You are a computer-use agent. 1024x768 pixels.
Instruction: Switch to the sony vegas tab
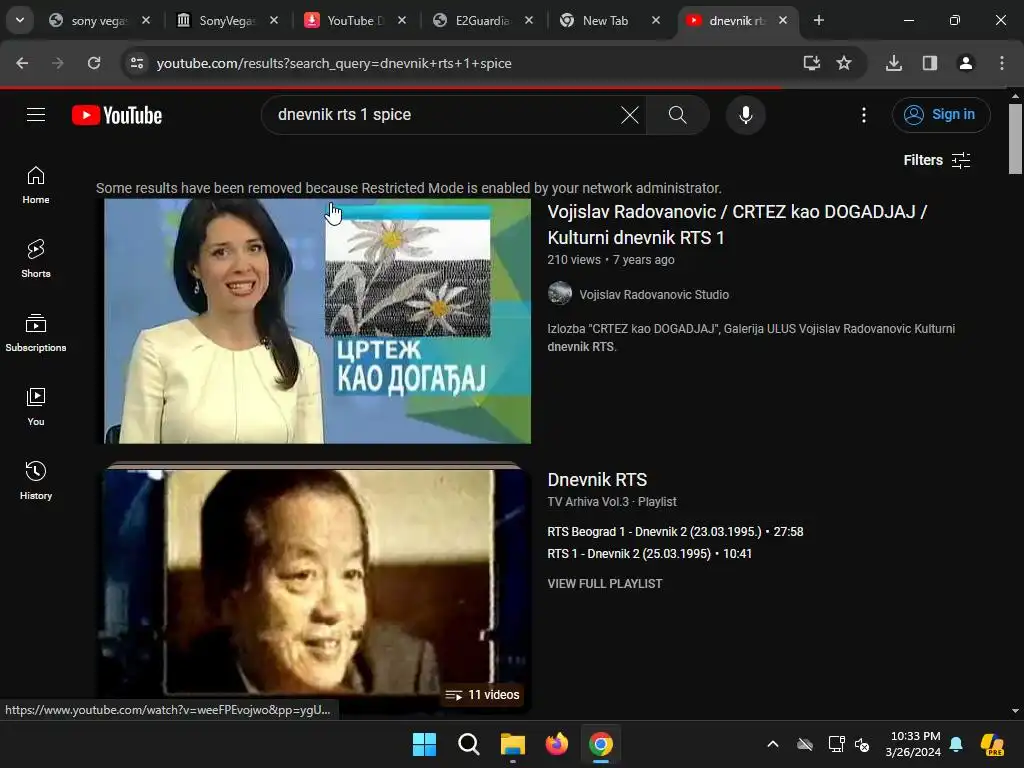tap(98, 21)
